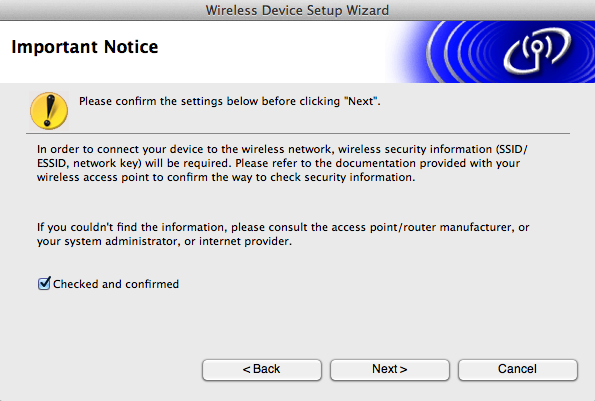The image size is (595, 401).
Task: Click the "internet provider" phrase
Action: coord(245,242)
